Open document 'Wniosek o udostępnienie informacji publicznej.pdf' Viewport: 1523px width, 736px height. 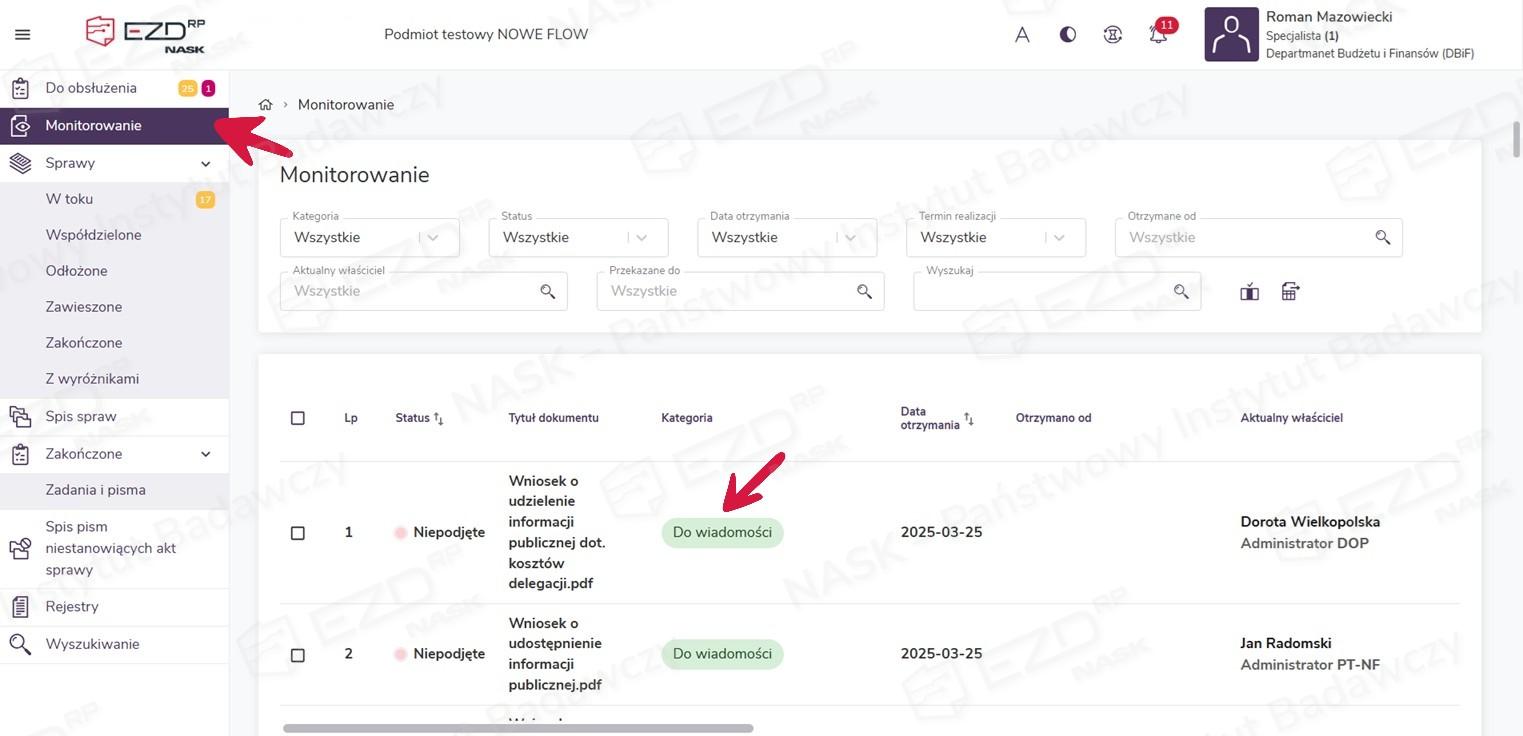point(555,654)
